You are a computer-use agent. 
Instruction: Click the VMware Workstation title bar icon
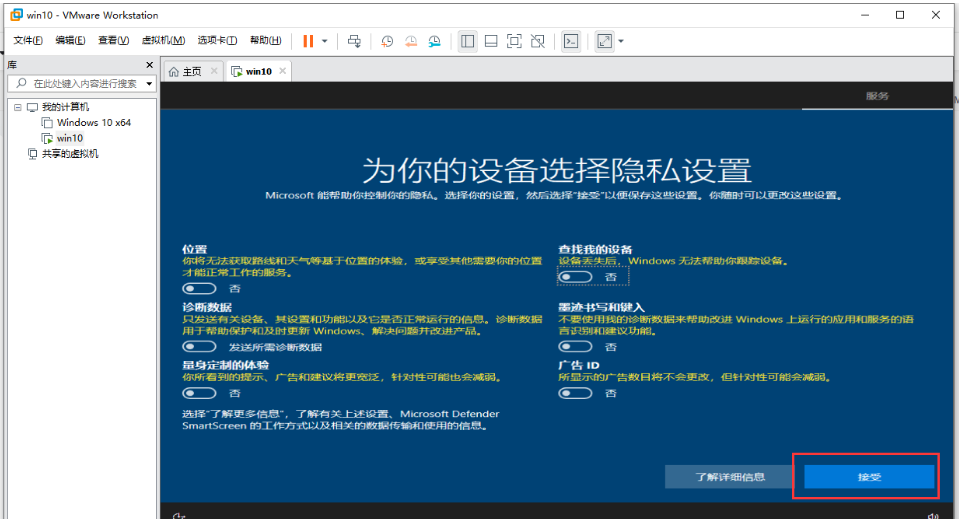pyautogui.click(x=17, y=15)
